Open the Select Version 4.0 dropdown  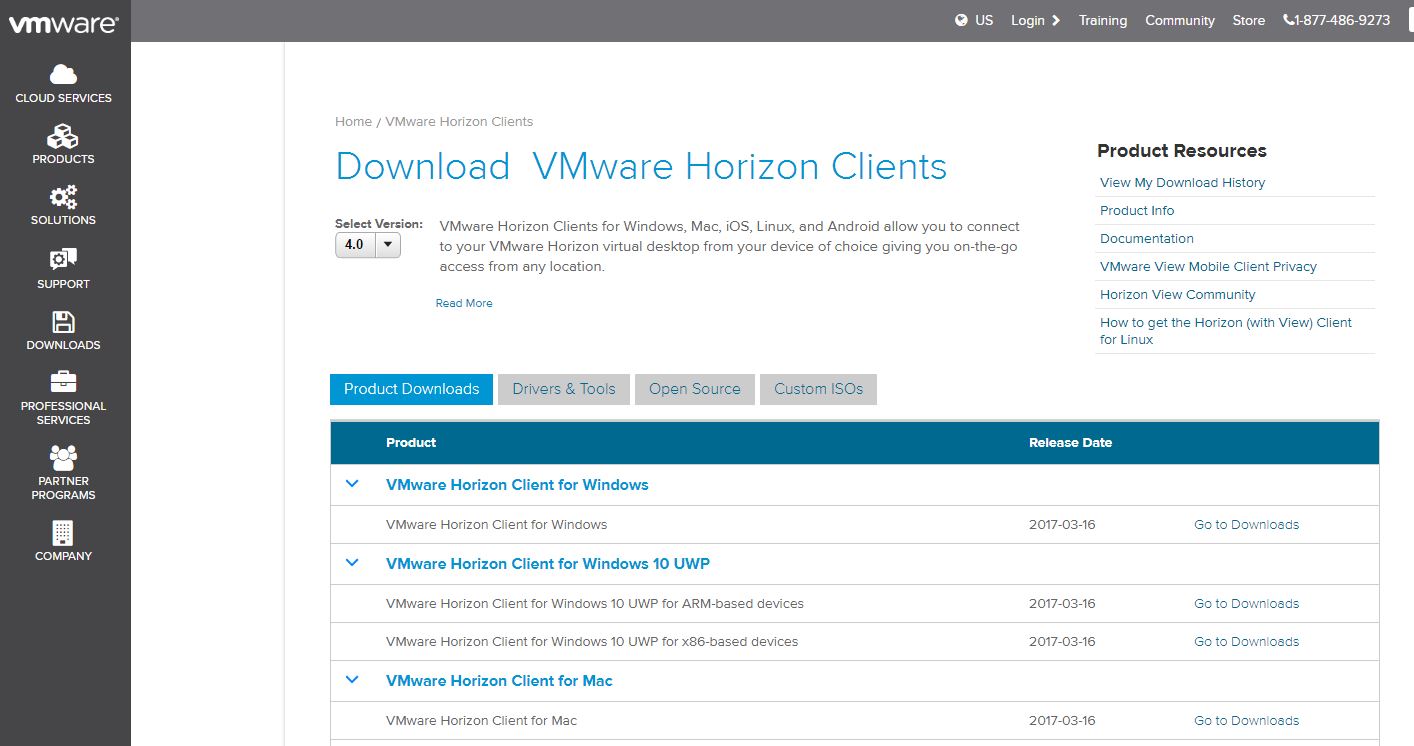click(367, 244)
